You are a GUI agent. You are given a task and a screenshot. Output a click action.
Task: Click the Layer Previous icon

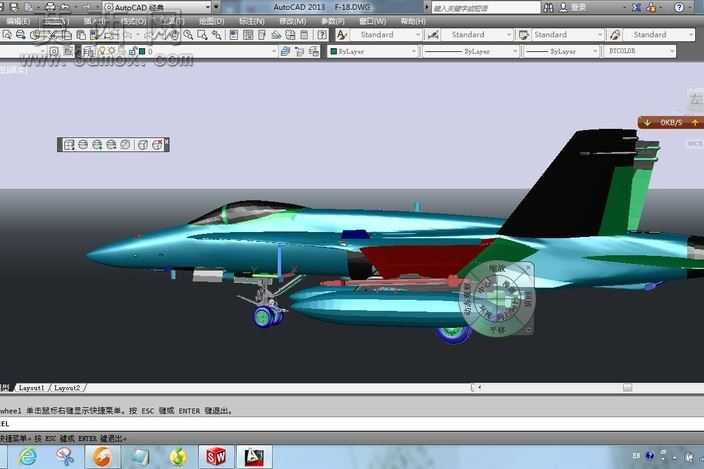[299, 52]
